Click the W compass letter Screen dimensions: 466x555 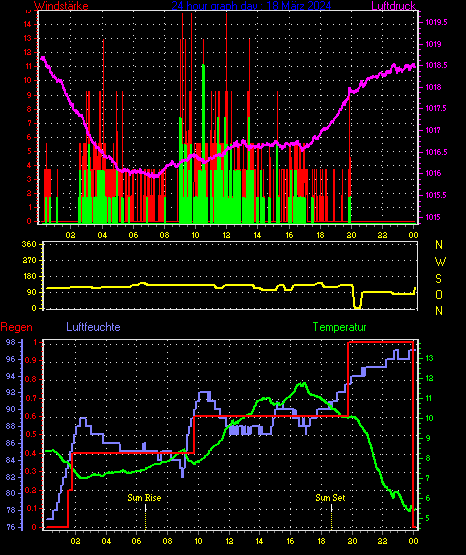[x=440, y=262]
